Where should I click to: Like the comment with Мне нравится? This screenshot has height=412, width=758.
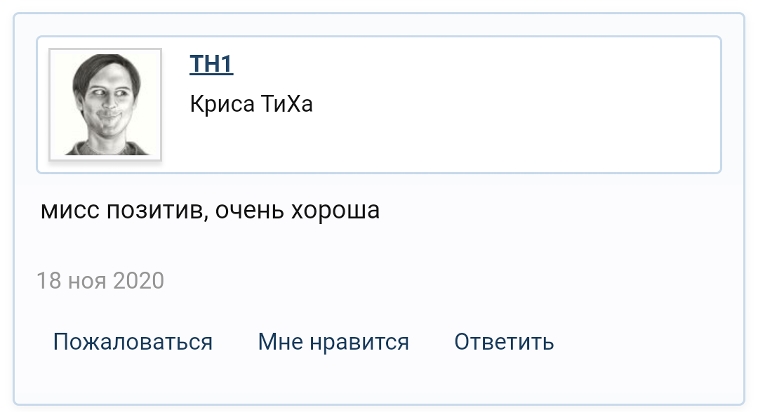click(x=333, y=342)
